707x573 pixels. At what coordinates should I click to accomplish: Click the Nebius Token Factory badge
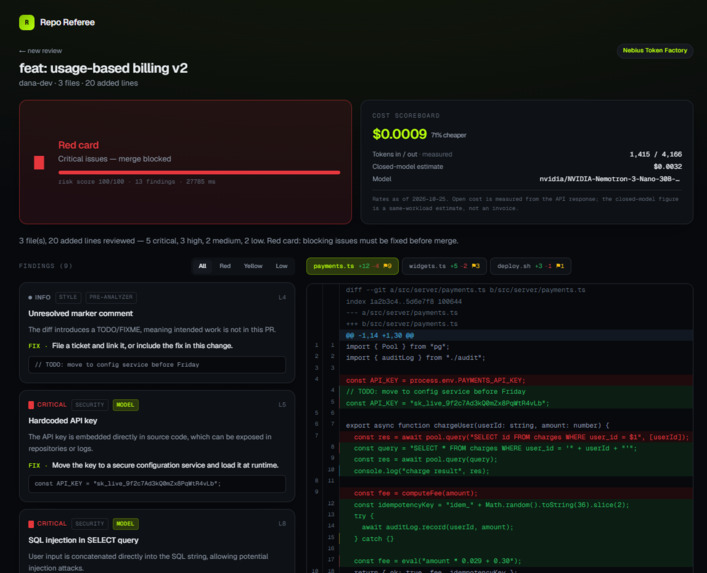point(655,50)
